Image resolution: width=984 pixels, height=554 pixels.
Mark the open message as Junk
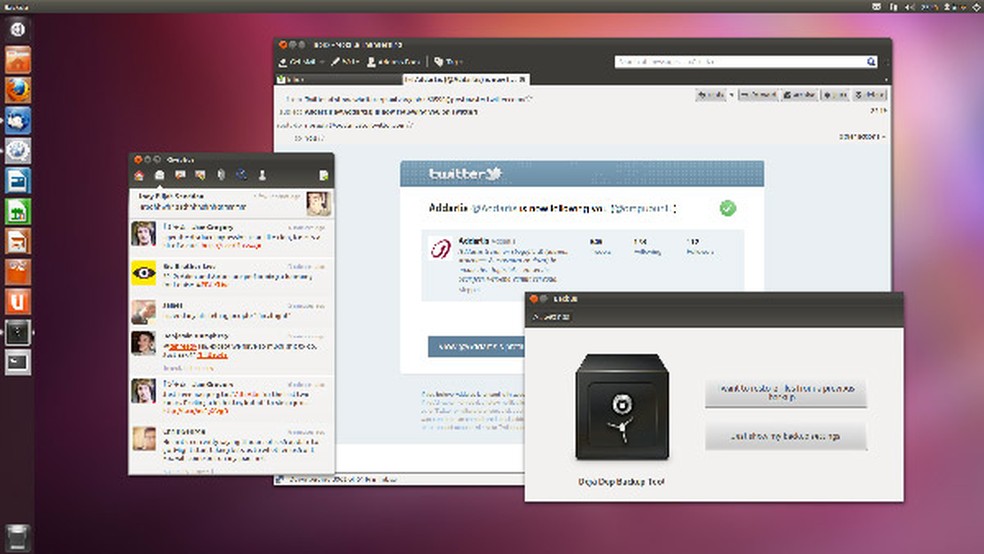click(835, 95)
